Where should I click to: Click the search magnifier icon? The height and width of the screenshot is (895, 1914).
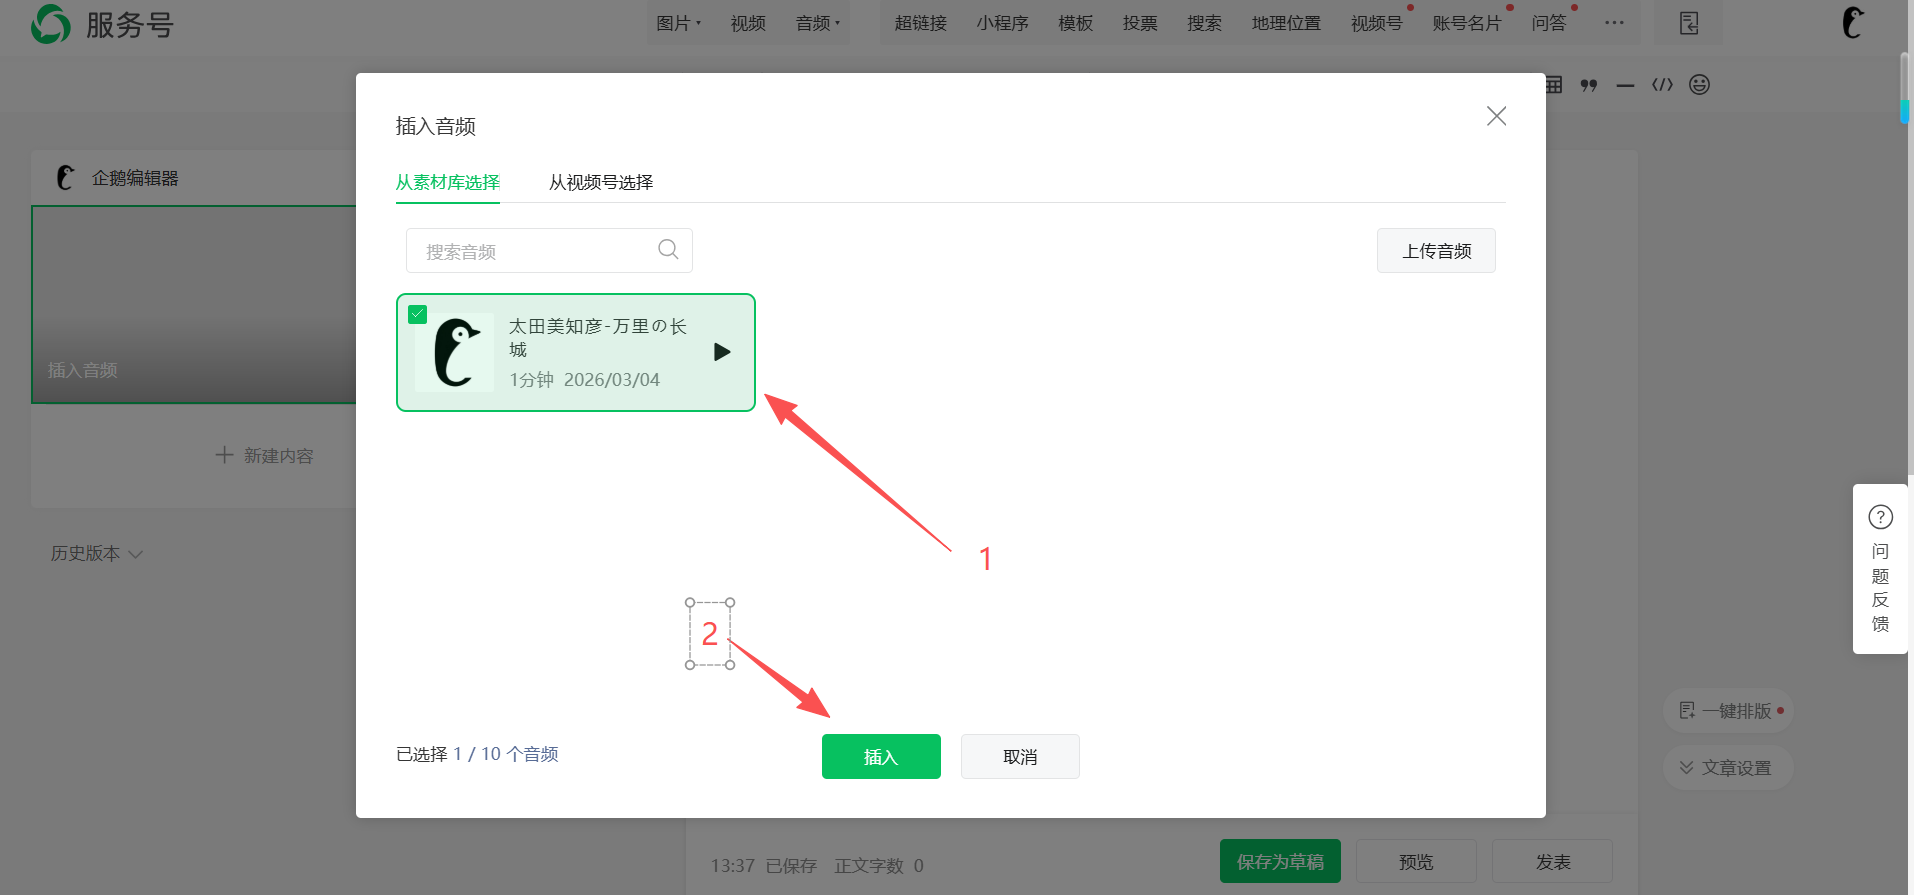pos(668,249)
